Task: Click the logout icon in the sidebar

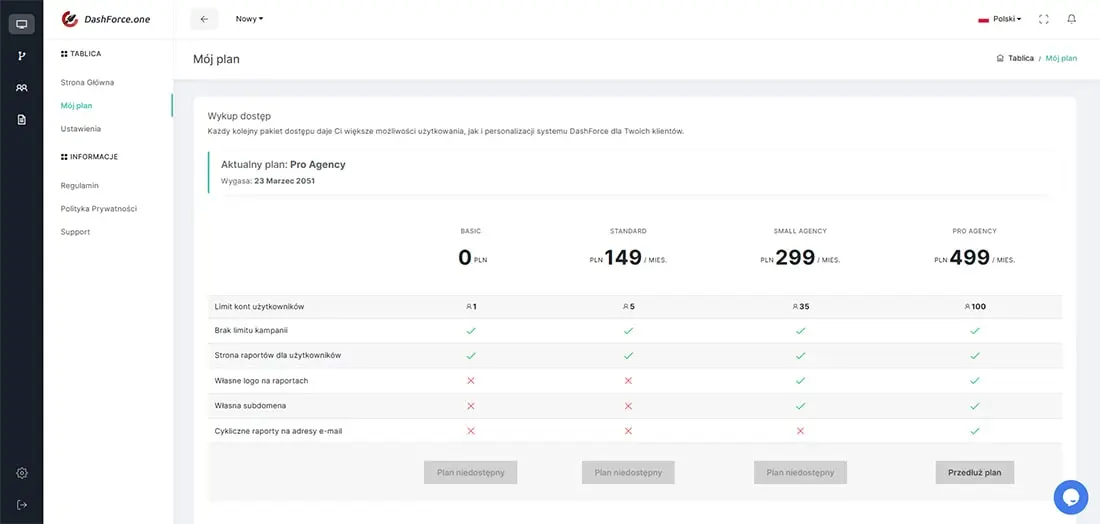Action: tap(22, 504)
